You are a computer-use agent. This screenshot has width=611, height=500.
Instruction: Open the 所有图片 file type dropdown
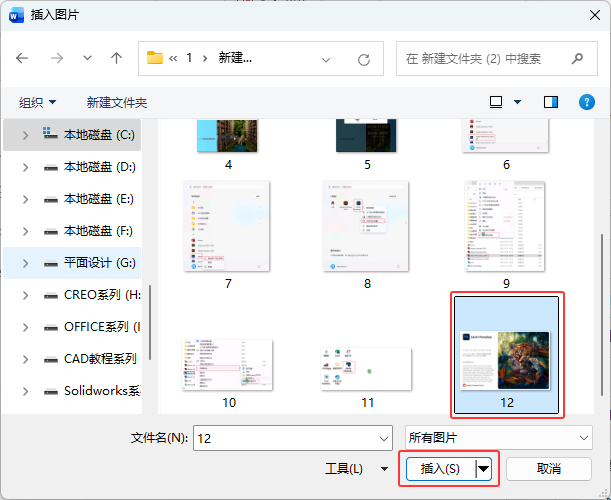pyautogui.click(x=498, y=438)
